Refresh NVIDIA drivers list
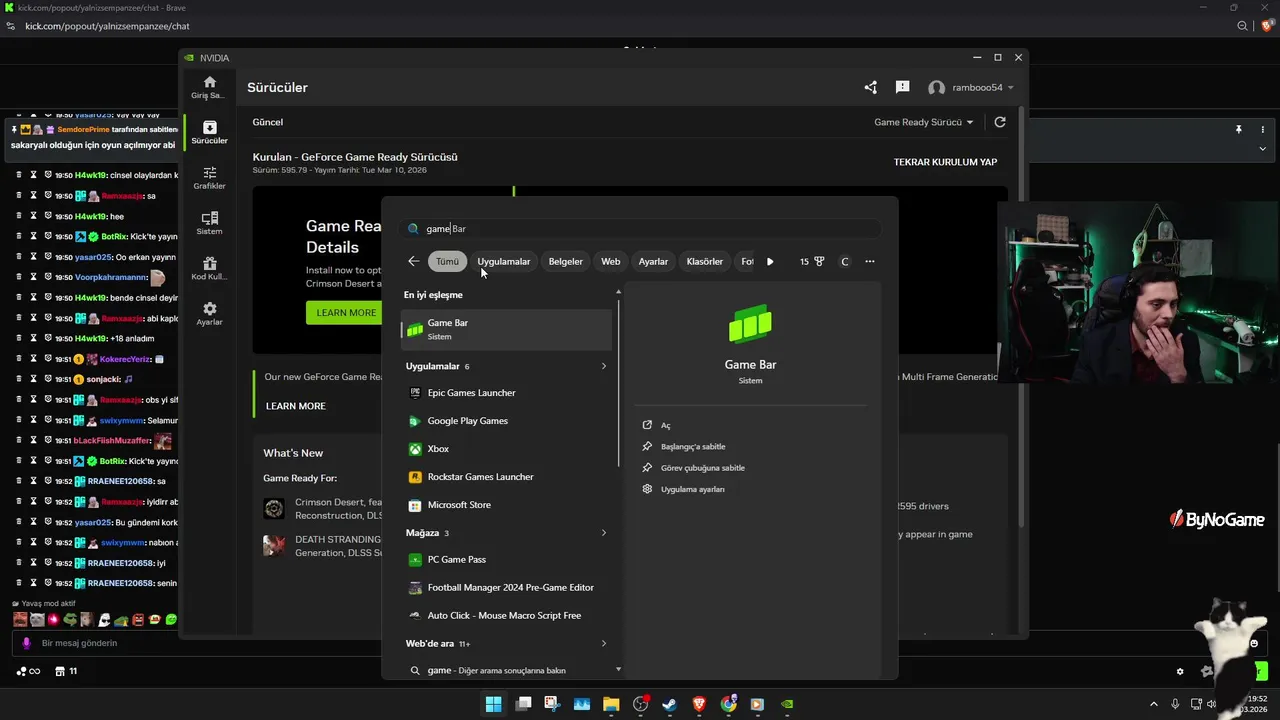The image size is (1280, 720). coord(1000,122)
